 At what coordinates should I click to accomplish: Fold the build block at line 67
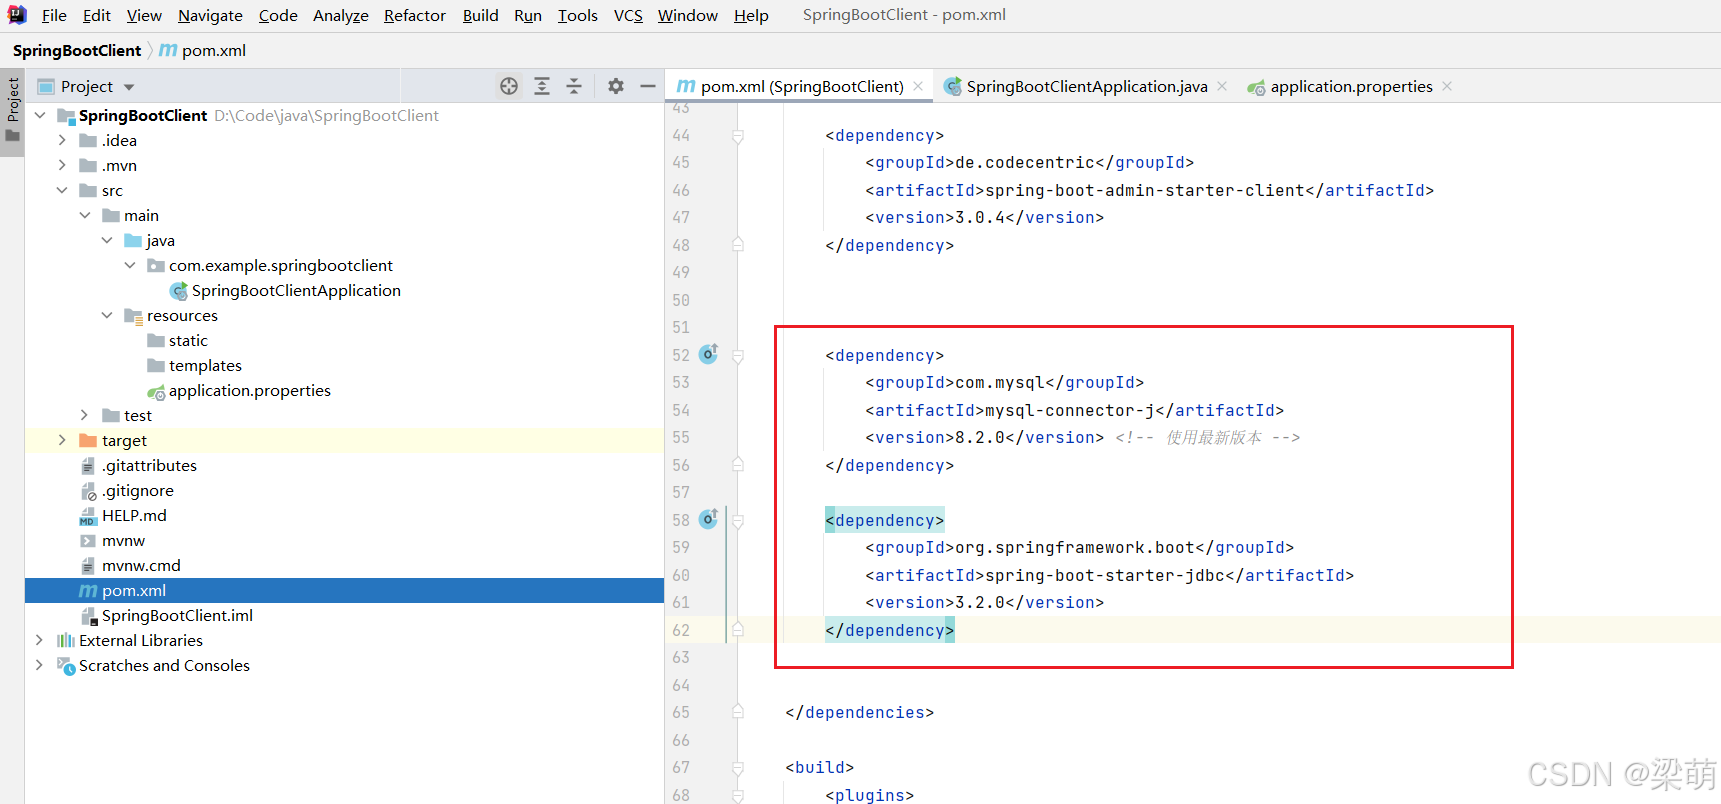738,768
